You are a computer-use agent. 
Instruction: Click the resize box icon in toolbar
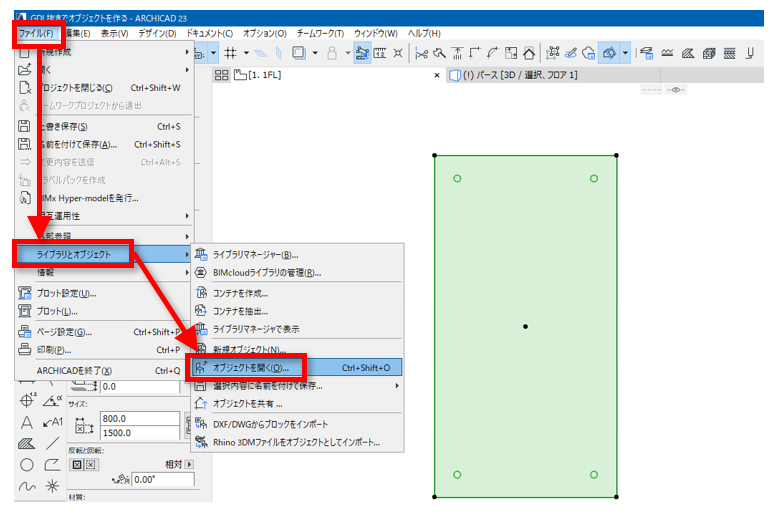pyautogui.click(x=511, y=53)
